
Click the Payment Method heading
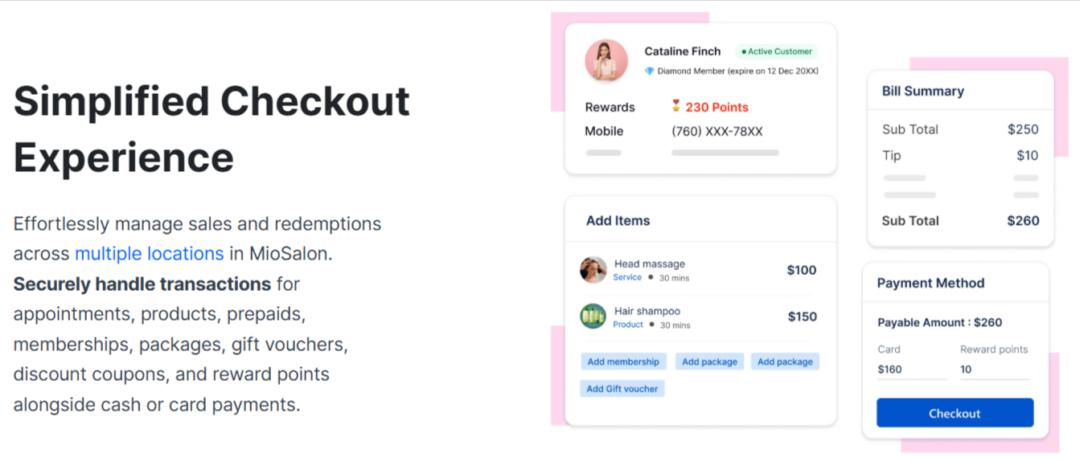click(930, 283)
